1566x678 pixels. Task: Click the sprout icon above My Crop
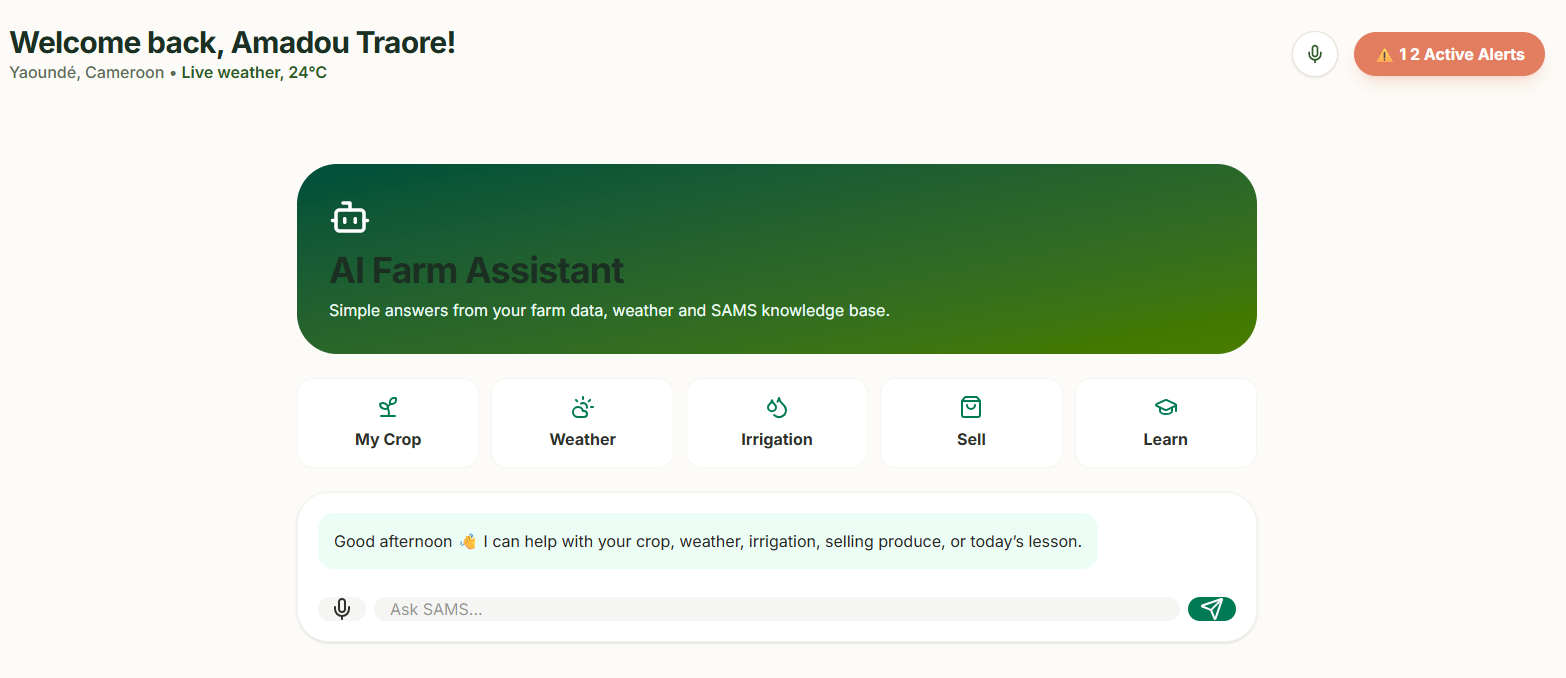[388, 407]
